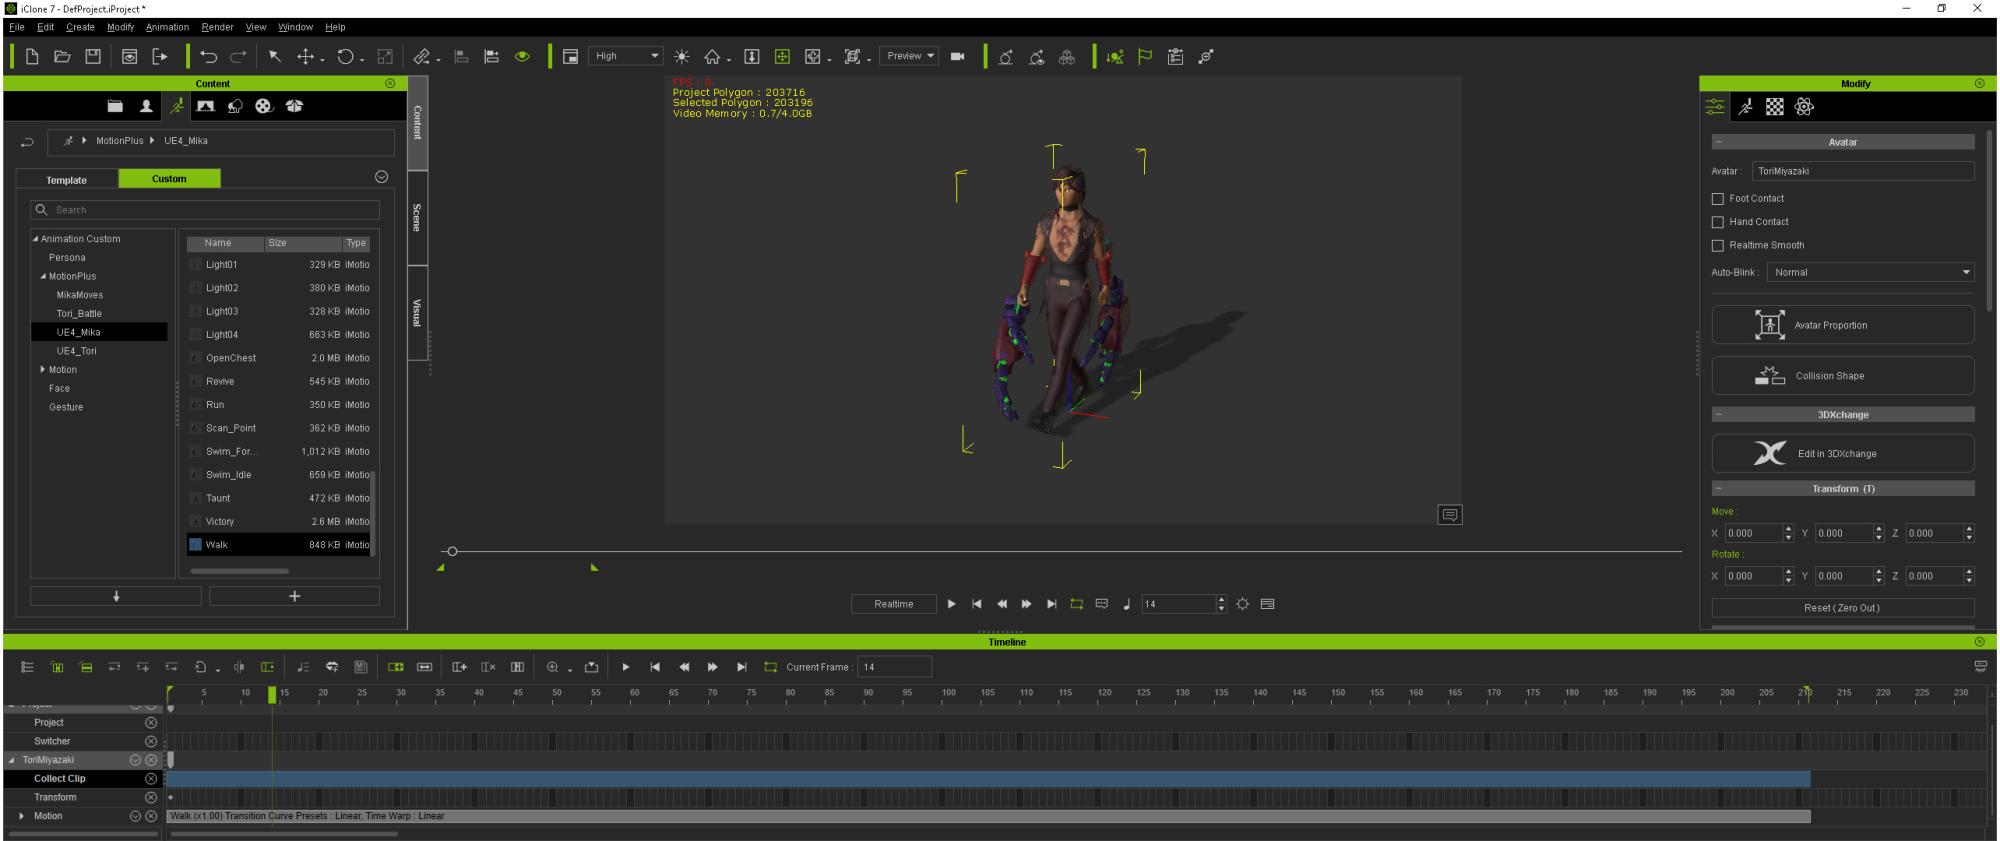Click the Reset (Zero Out) button
The width and height of the screenshot is (2000, 841).
[1843, 608]
